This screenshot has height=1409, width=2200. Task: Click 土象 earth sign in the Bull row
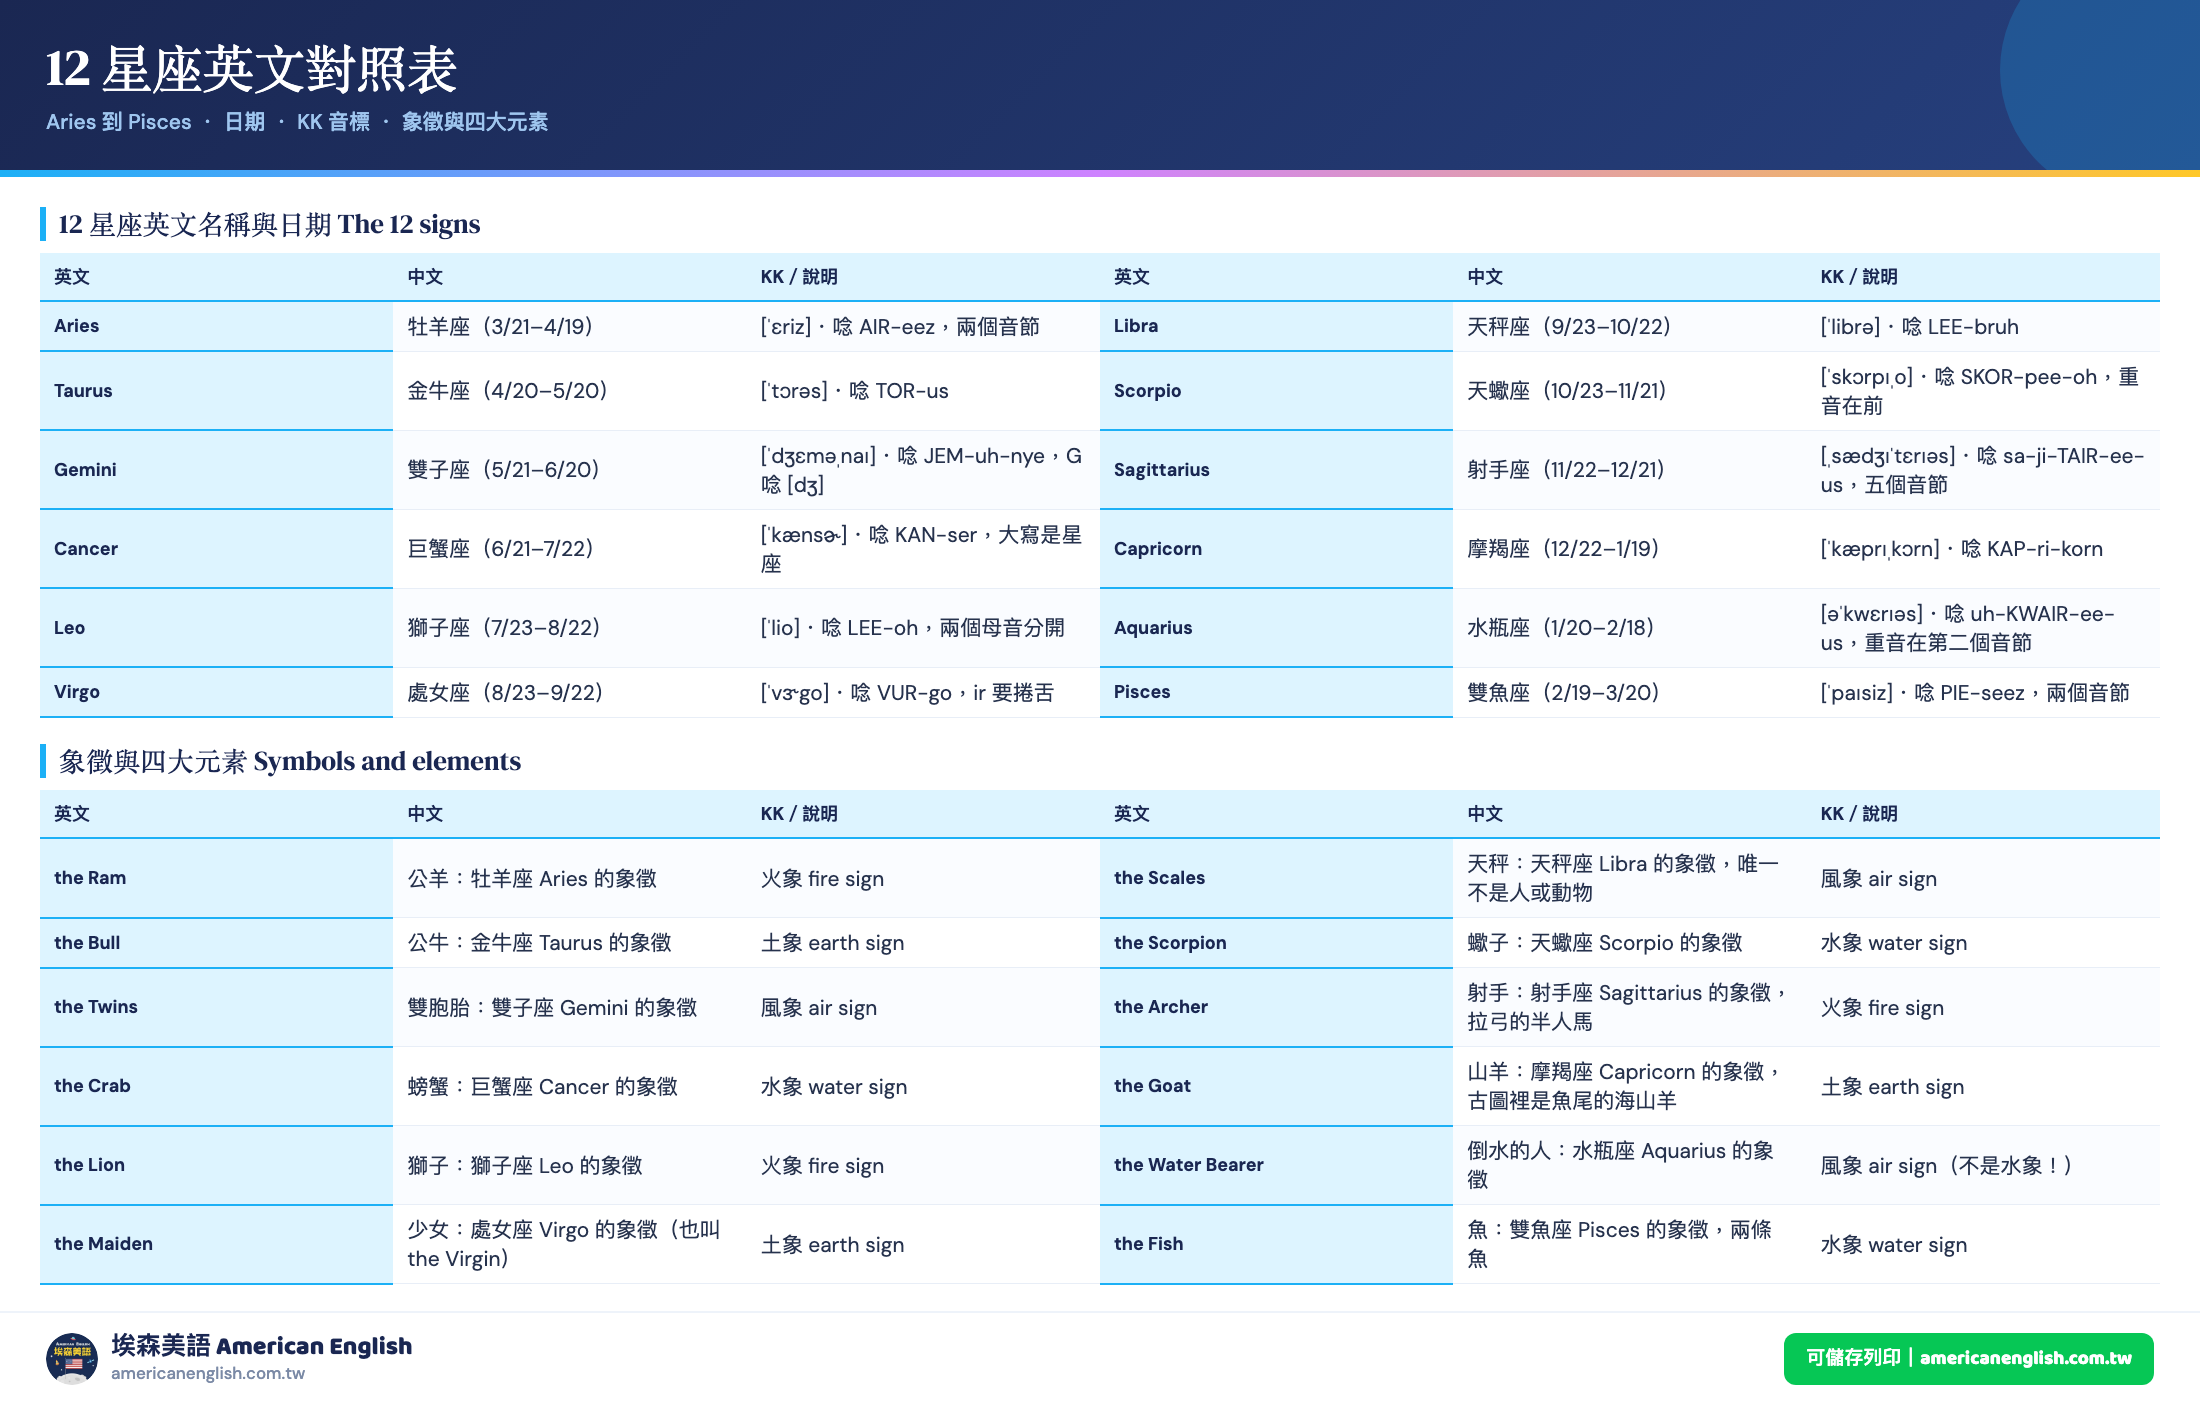923,943
